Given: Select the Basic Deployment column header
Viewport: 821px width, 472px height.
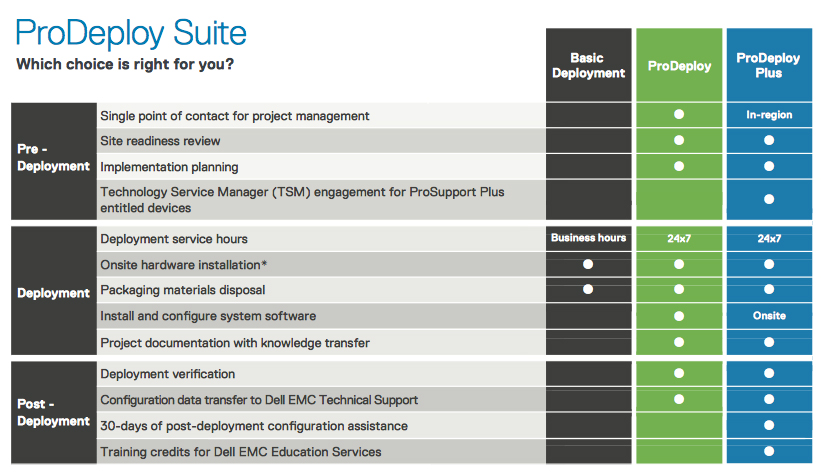Looking at the screenshot, I should pyautogui.click(x=589, y=65).
